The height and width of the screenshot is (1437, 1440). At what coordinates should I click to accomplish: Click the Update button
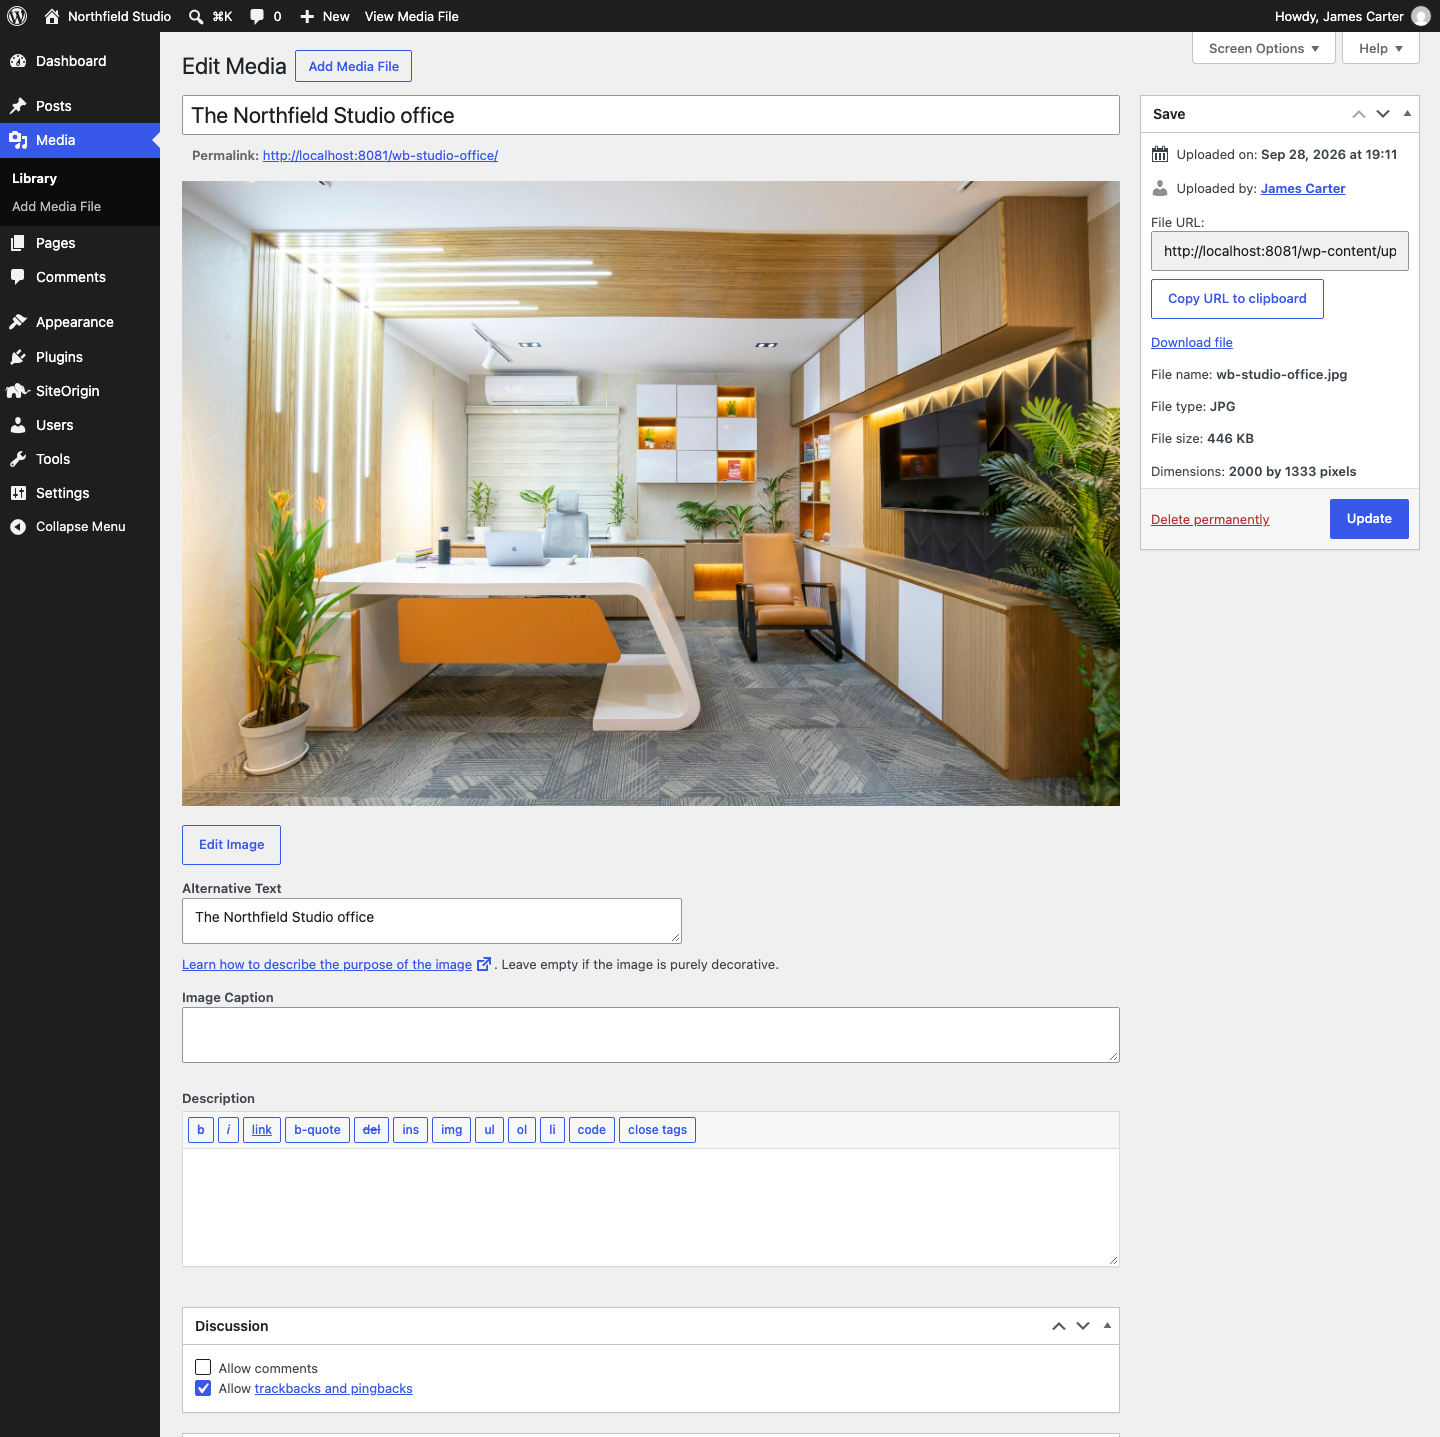click(1369, 519)
